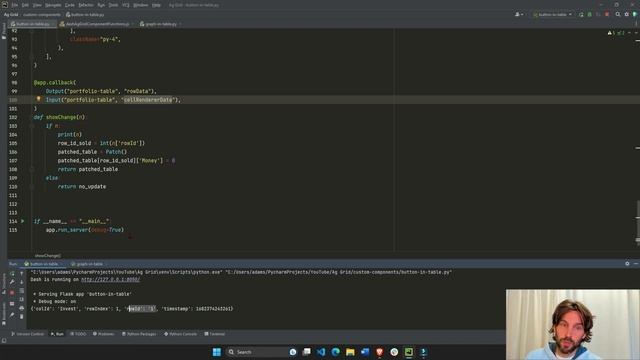Open the Python Packages tool window

point(139,334)
